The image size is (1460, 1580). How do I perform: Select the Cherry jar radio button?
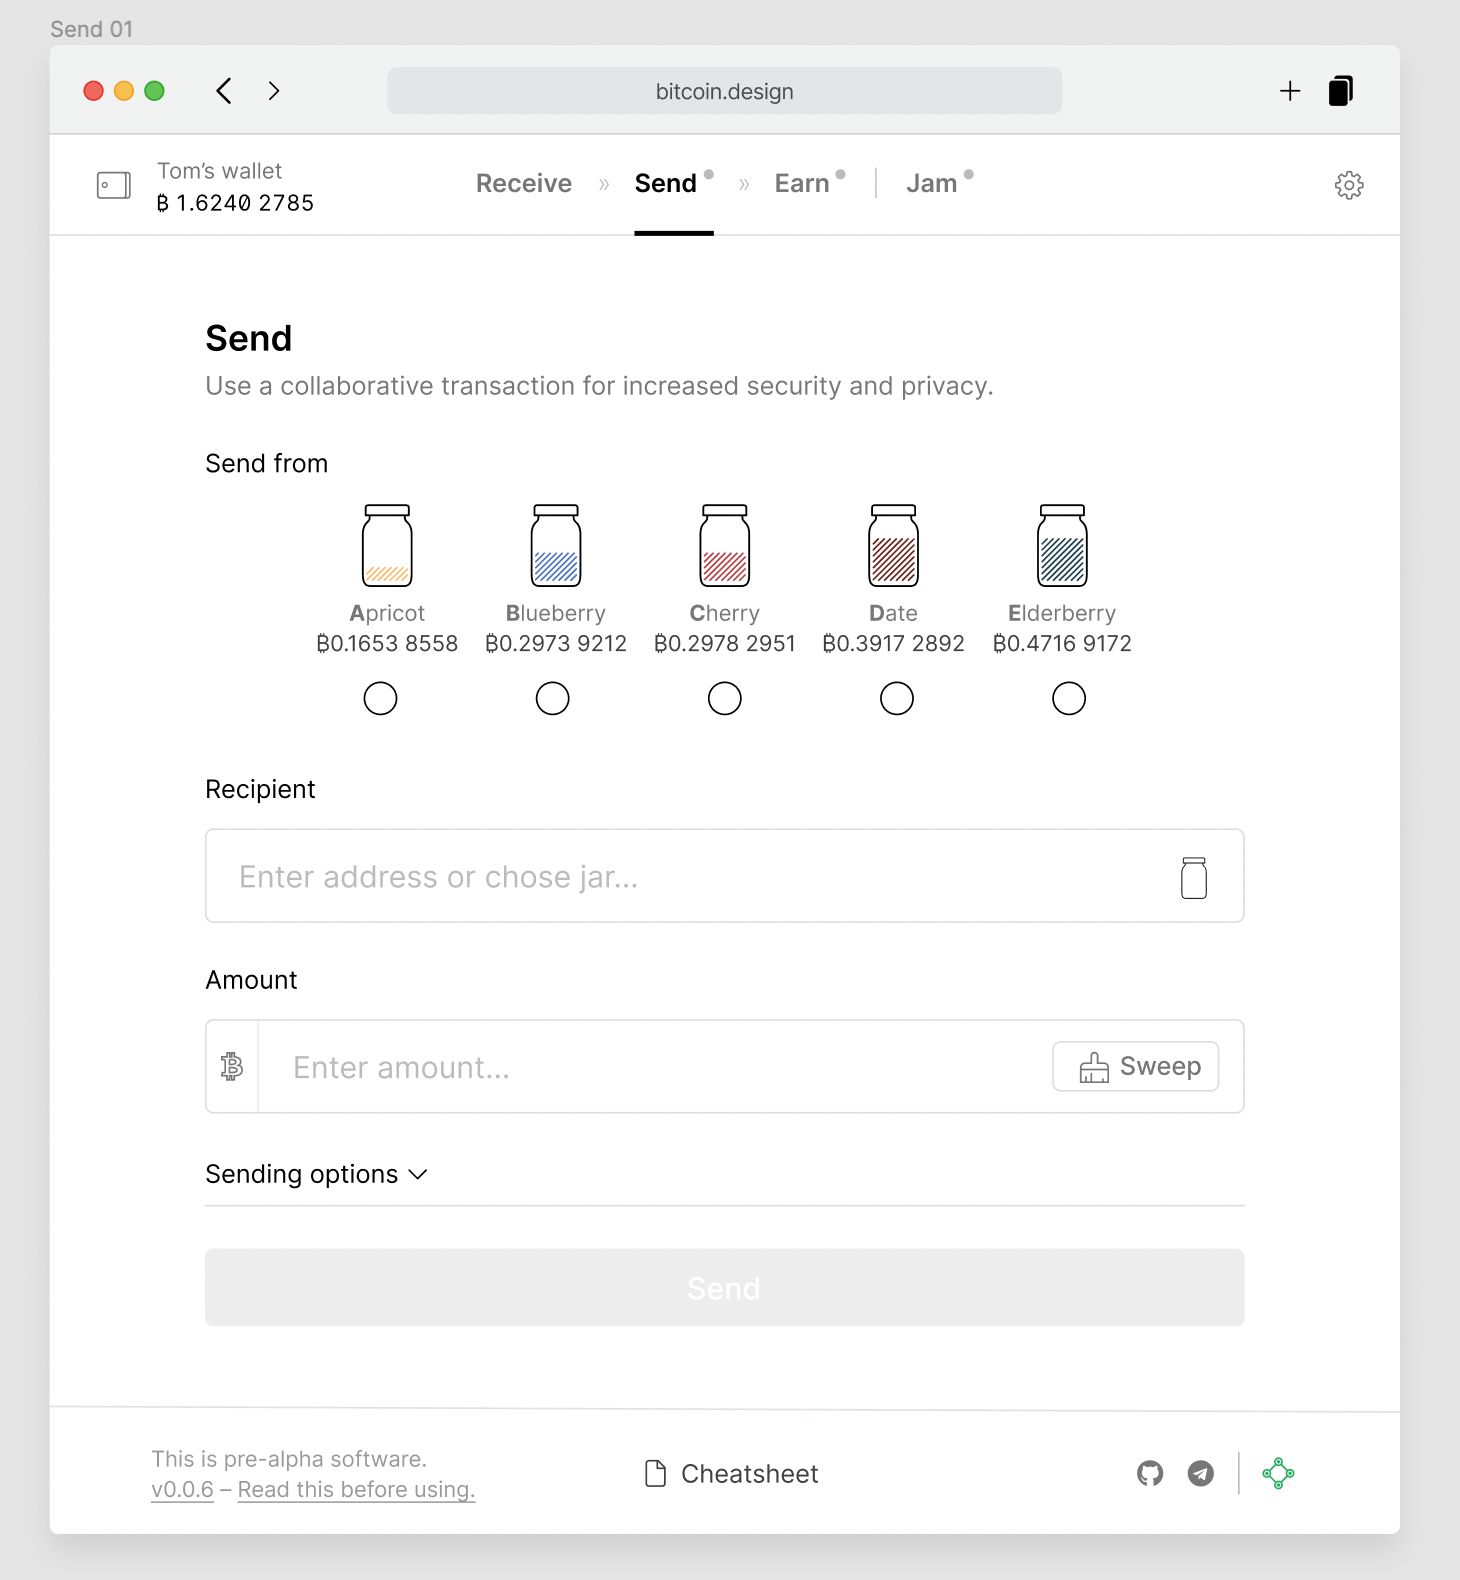[725, 698]
